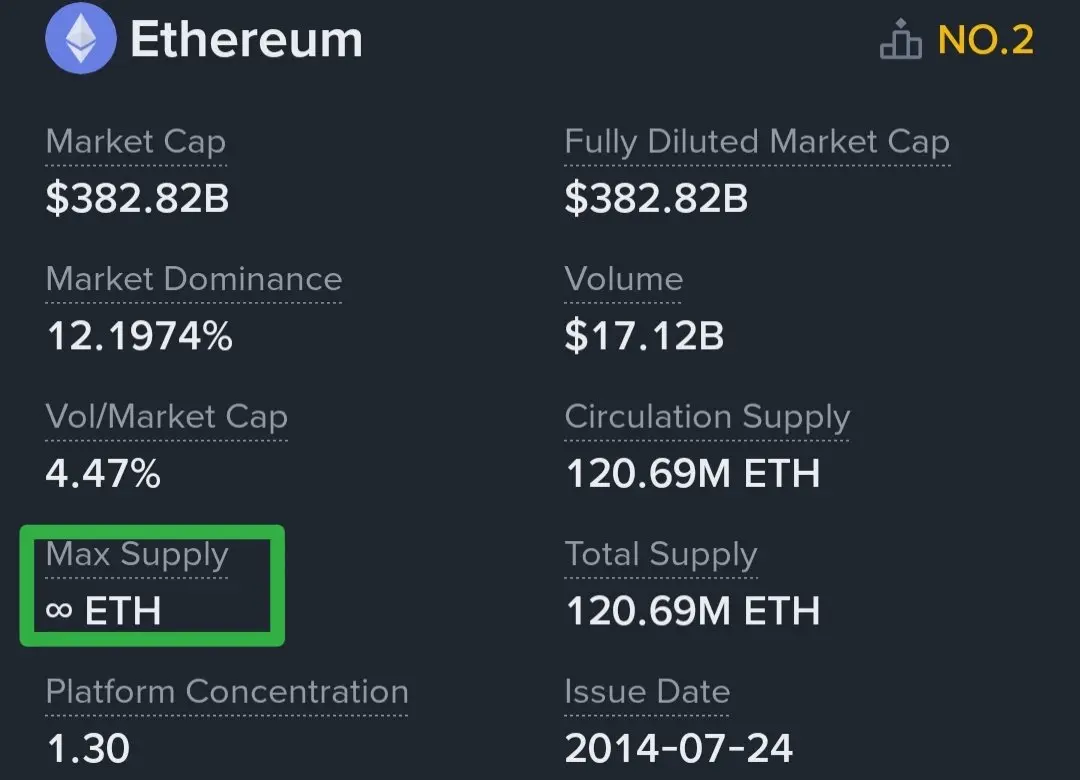This screenshot has width=1080, height=780.
Task: Select the Ethereum title text
Action: pyautogui.click(x=246, y=40)
